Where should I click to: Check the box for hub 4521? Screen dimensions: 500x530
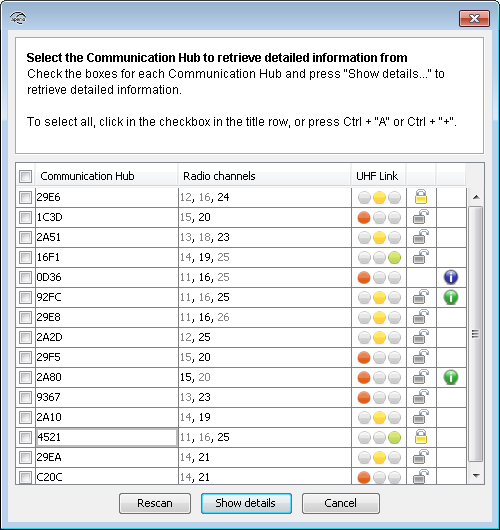(x=25, y=437)
